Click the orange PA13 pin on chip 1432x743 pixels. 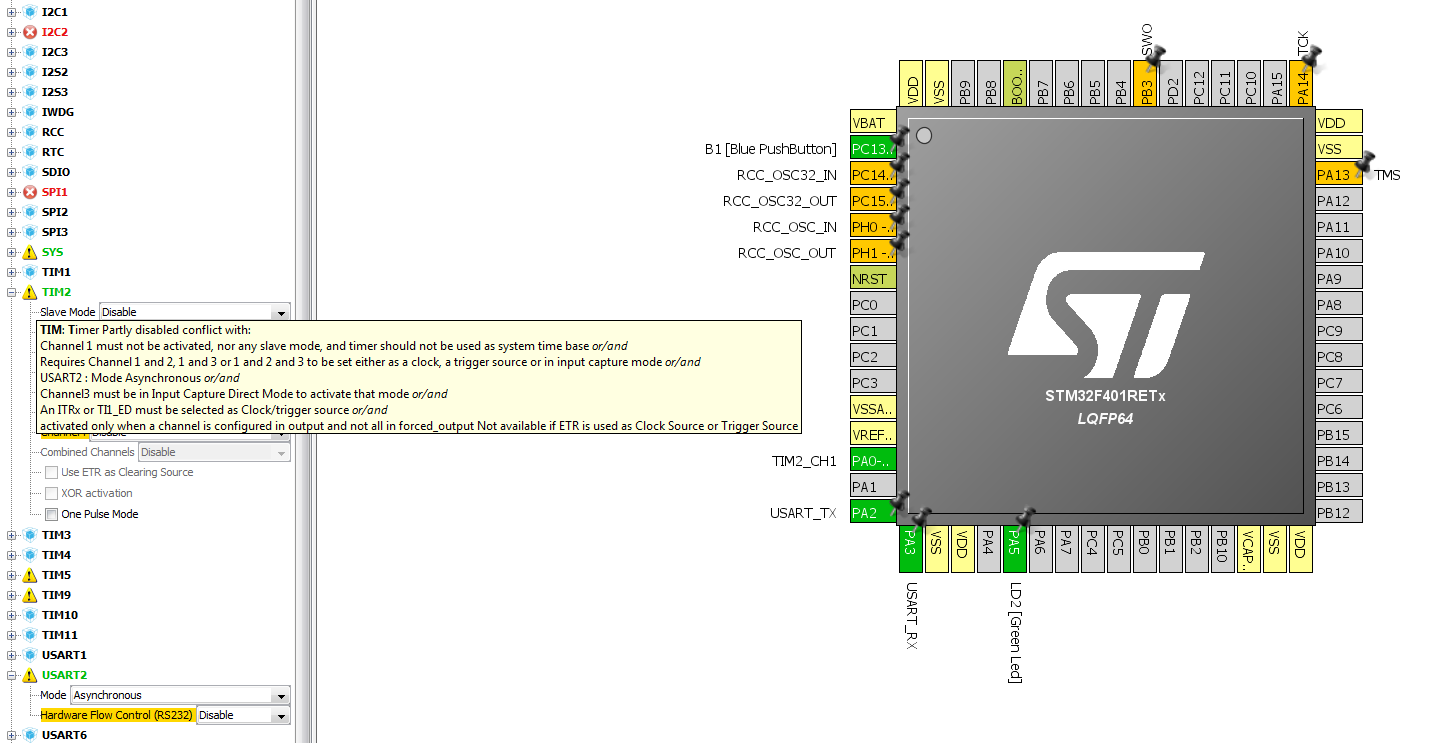(1337, 175)
